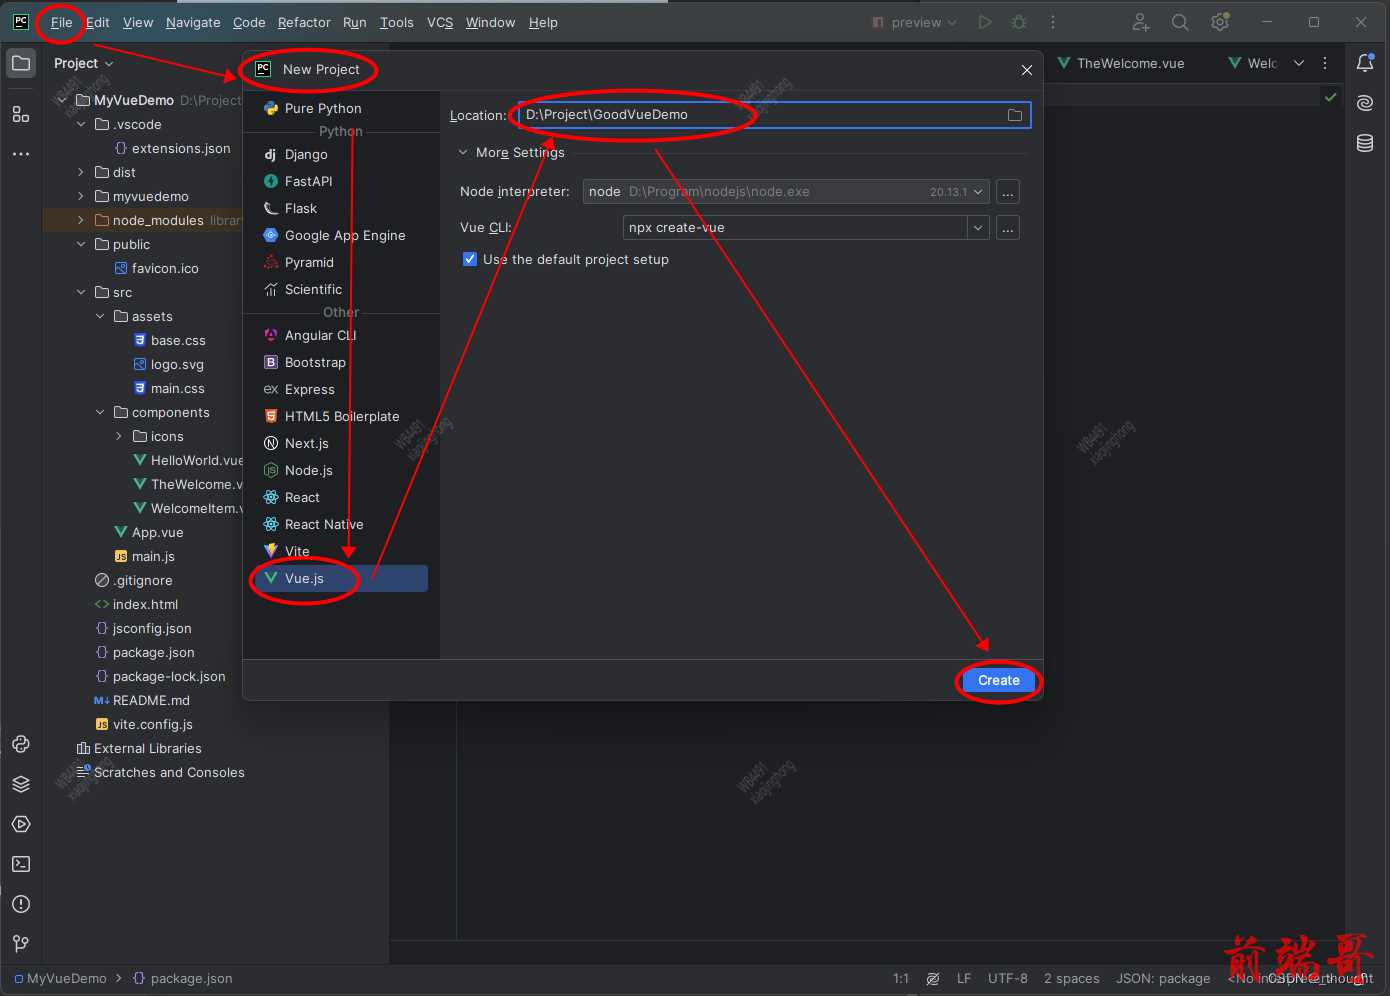Open the Refactor menu
The height and width of the screenshot is (996, 1390).
click(304, 22)
